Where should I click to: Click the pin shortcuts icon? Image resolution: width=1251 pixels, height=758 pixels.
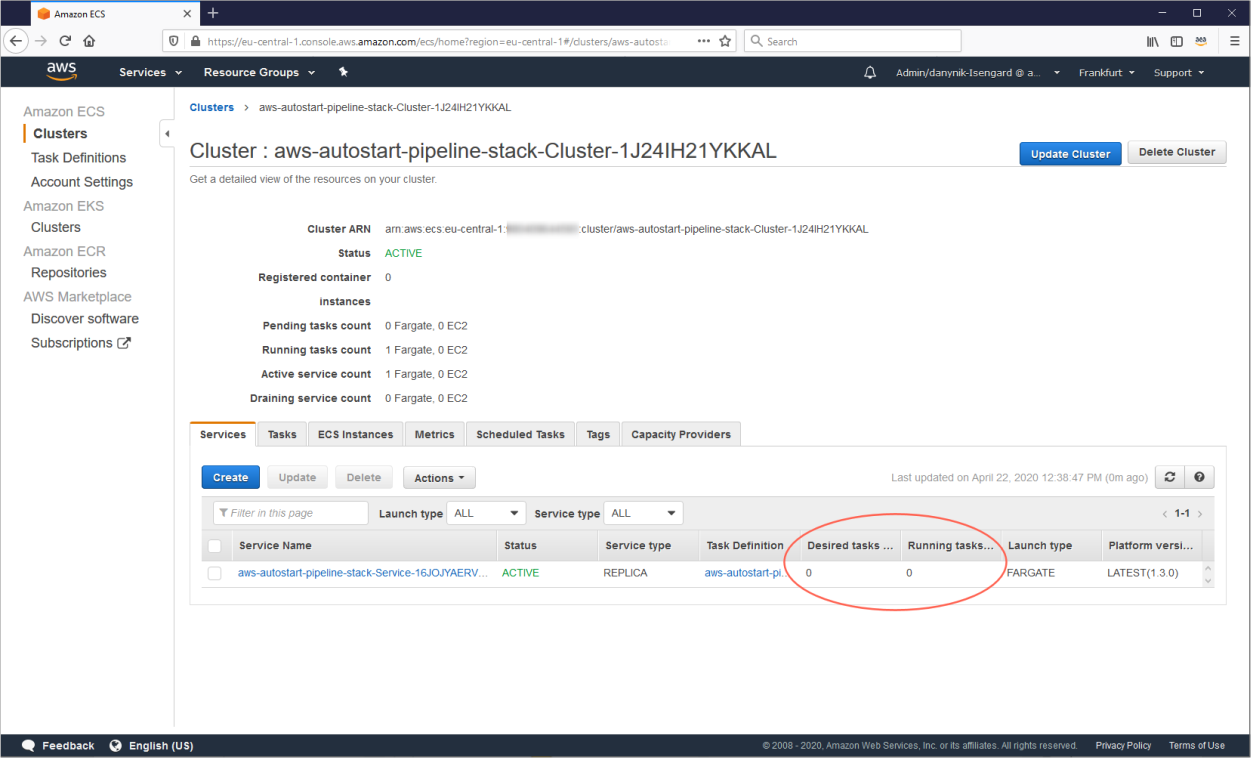tap(343, 72)
